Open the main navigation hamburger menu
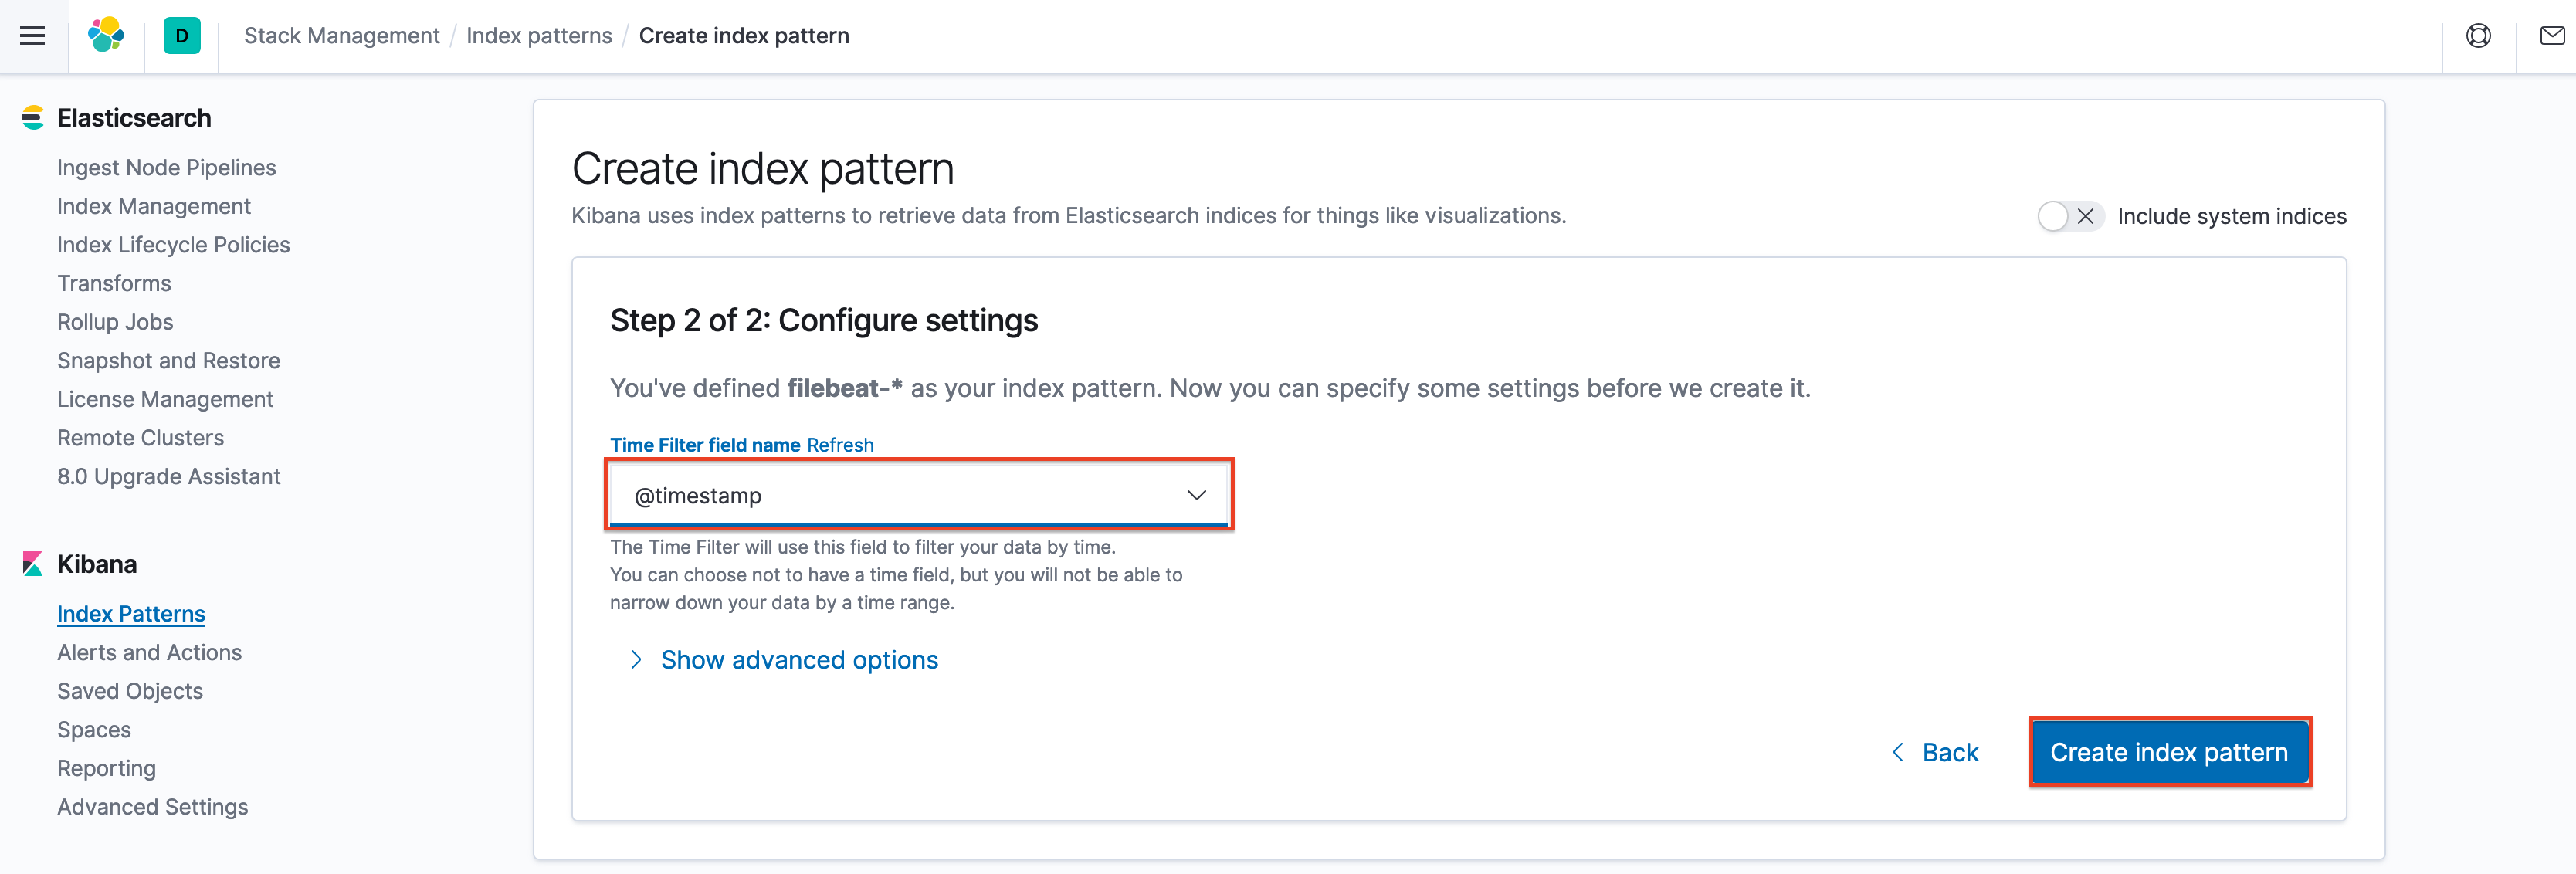The height and width of the screenshot is (874, 2576). pos(32,35)
